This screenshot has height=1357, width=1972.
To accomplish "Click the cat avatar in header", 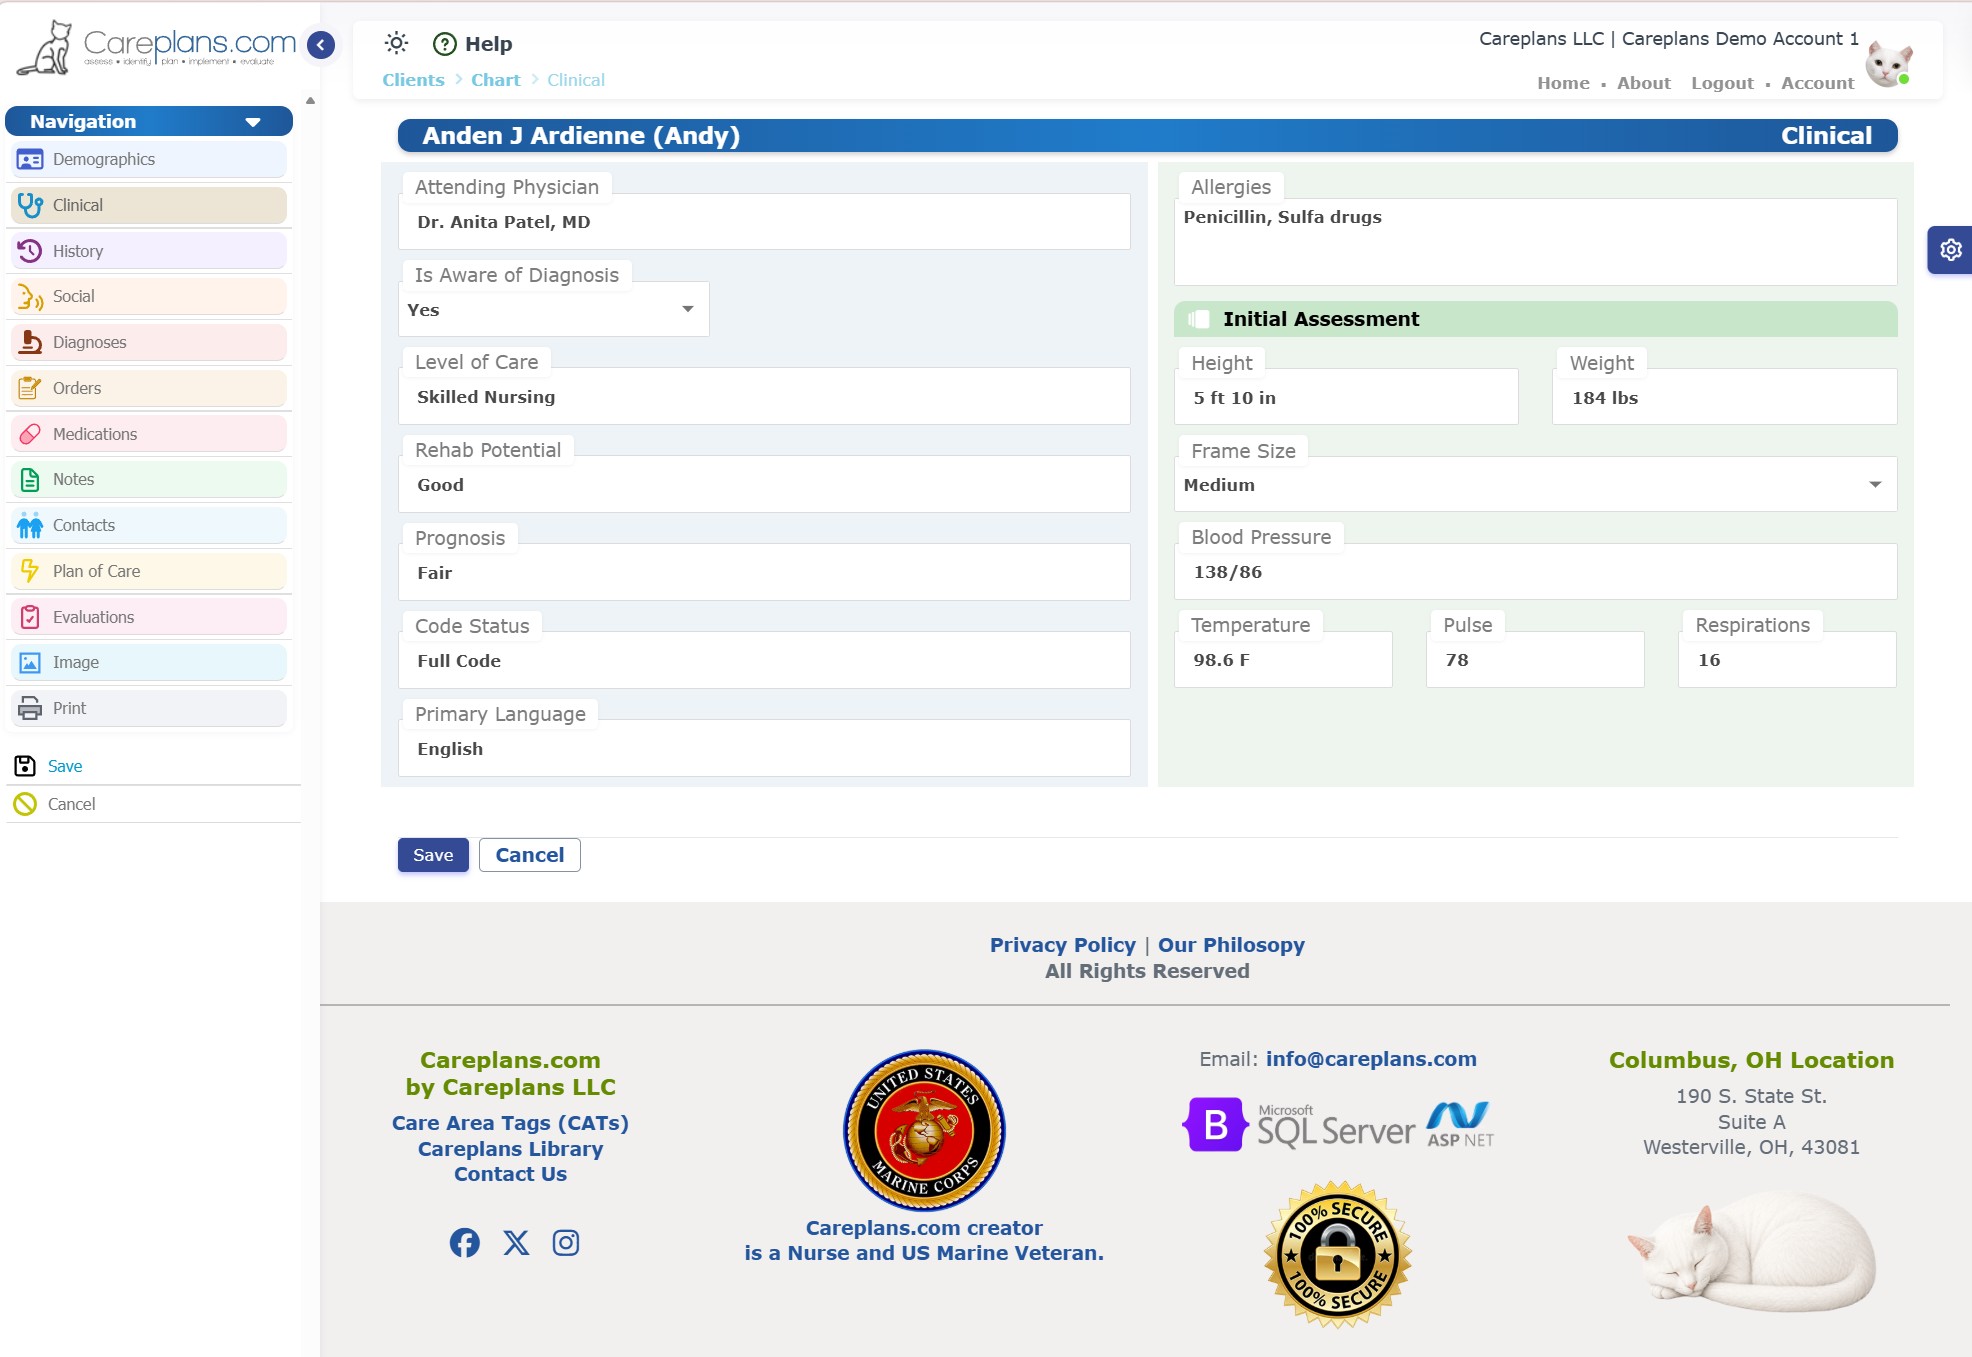I will (1889, 63).
